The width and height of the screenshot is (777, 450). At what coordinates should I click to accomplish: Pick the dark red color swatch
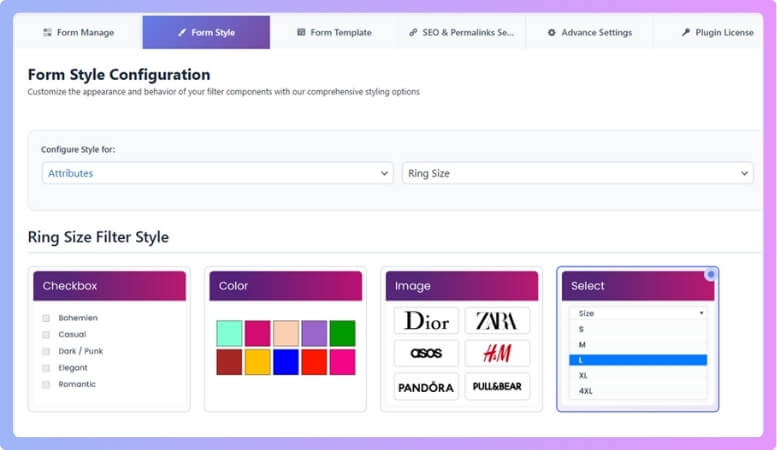pos(229,362)
